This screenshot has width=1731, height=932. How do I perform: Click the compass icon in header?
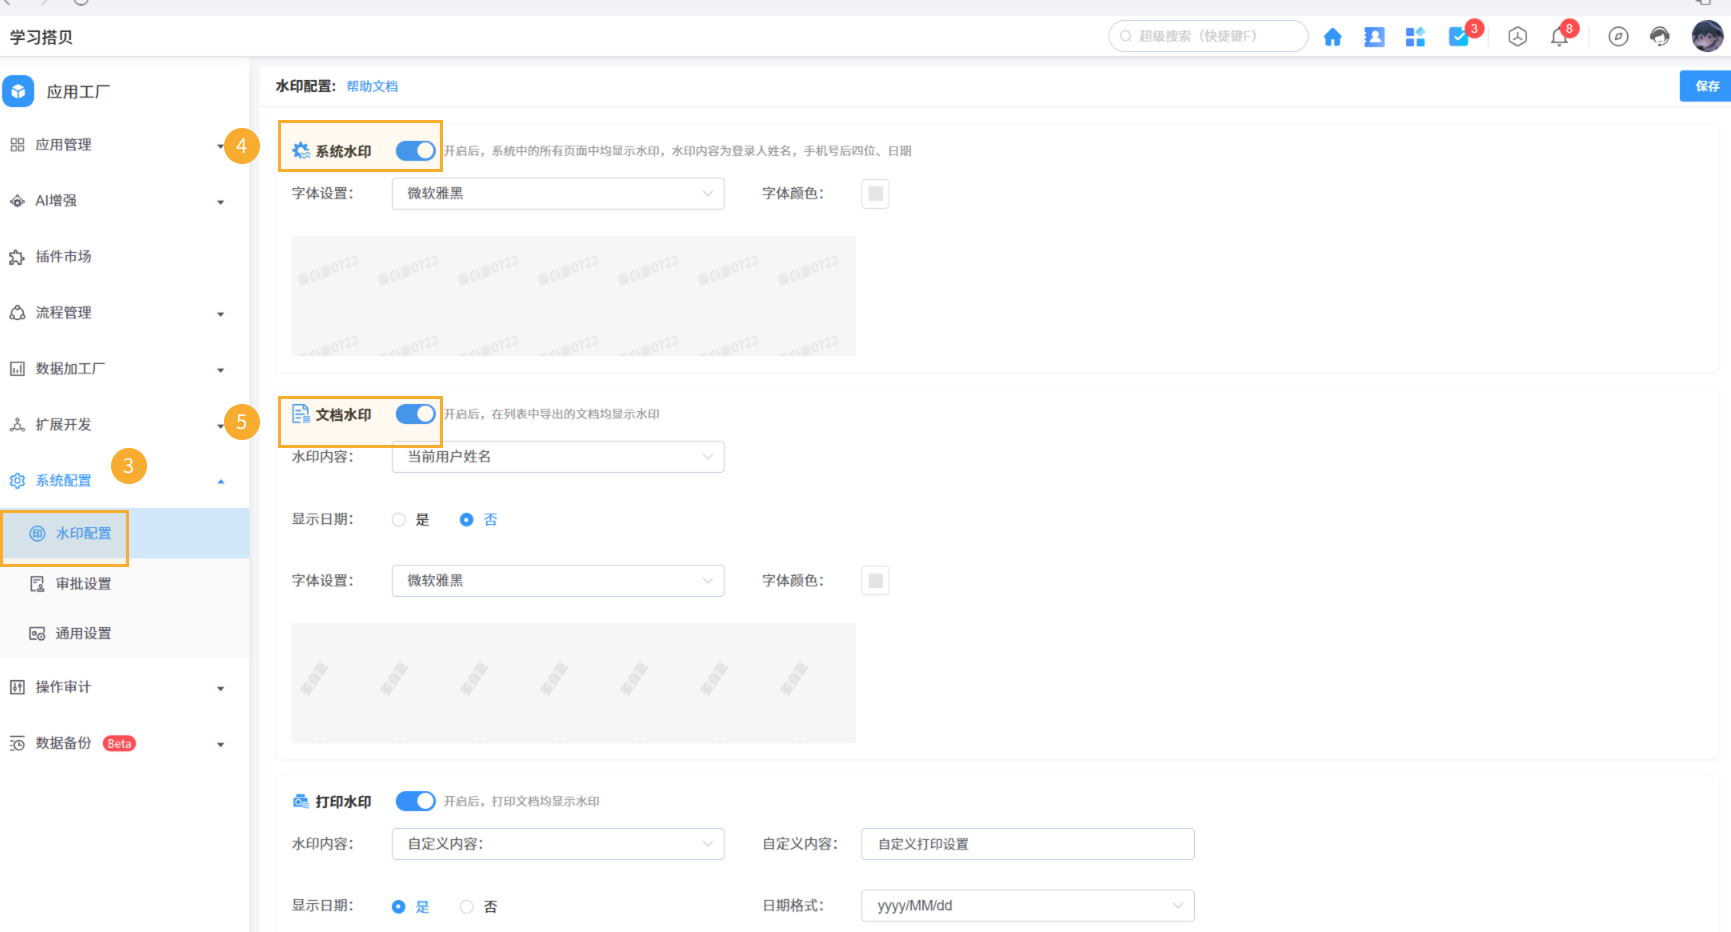1618,37
